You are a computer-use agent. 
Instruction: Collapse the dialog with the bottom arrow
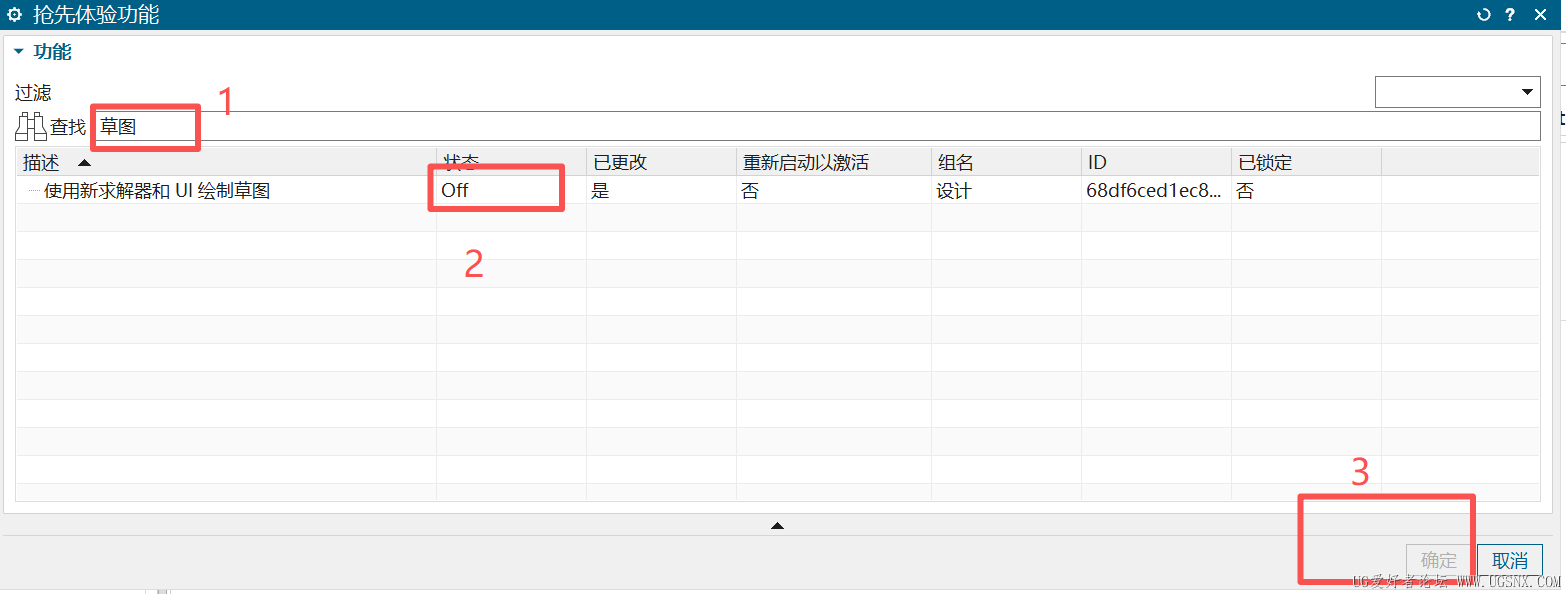pos(777,525)
